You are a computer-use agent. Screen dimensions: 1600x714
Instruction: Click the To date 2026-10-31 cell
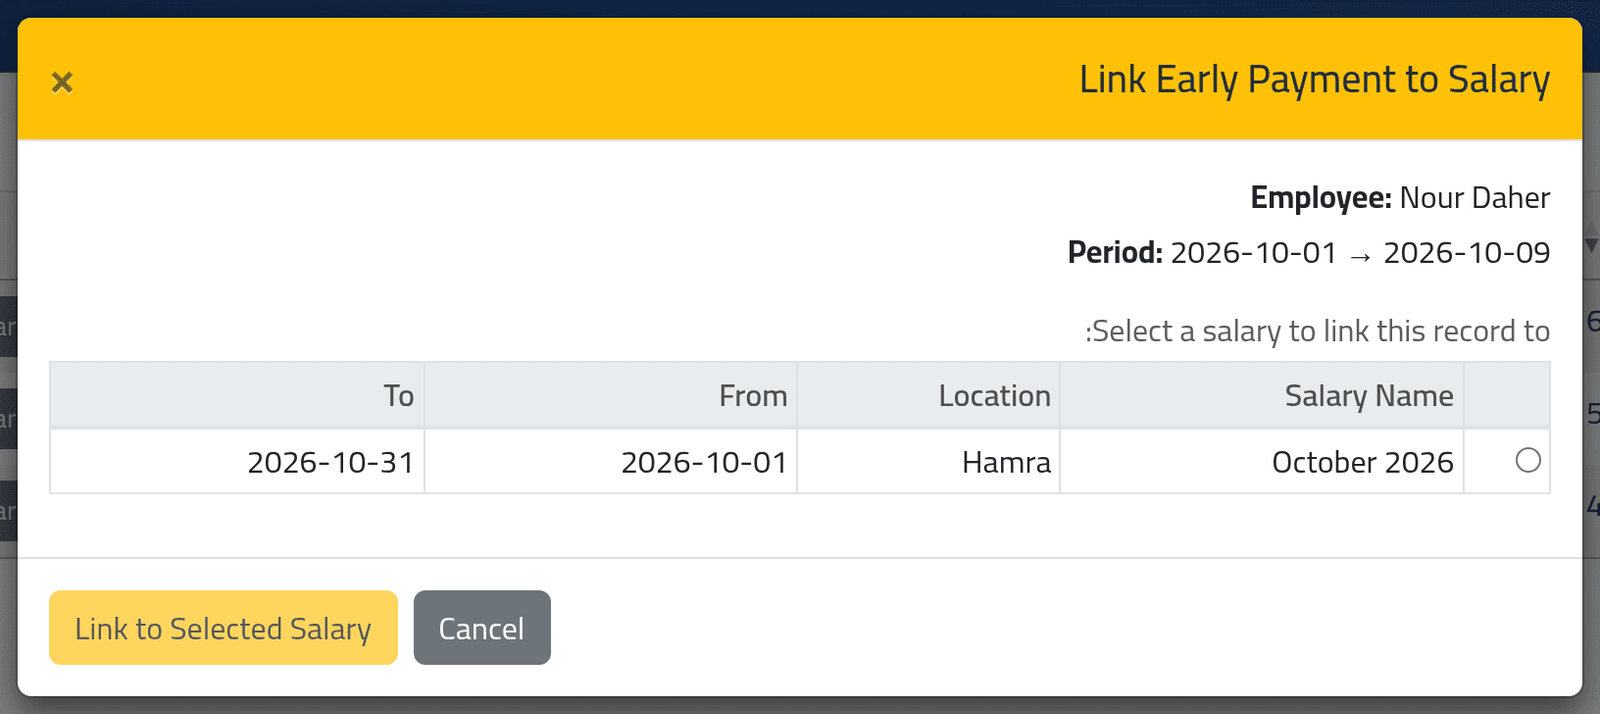(x=237, y=462)
